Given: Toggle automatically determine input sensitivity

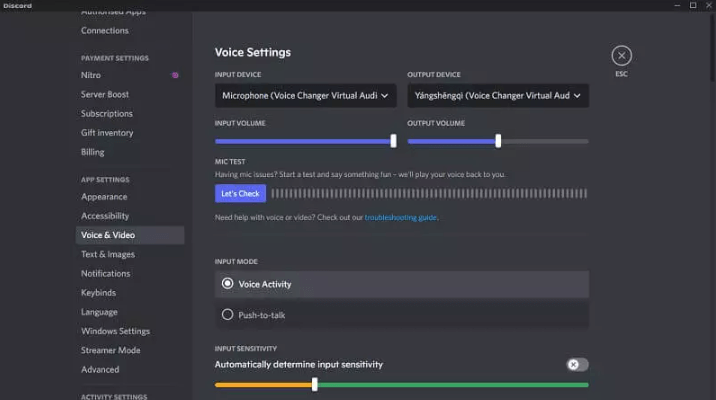Looking at the screenshot, I should (x=577, y=365).
